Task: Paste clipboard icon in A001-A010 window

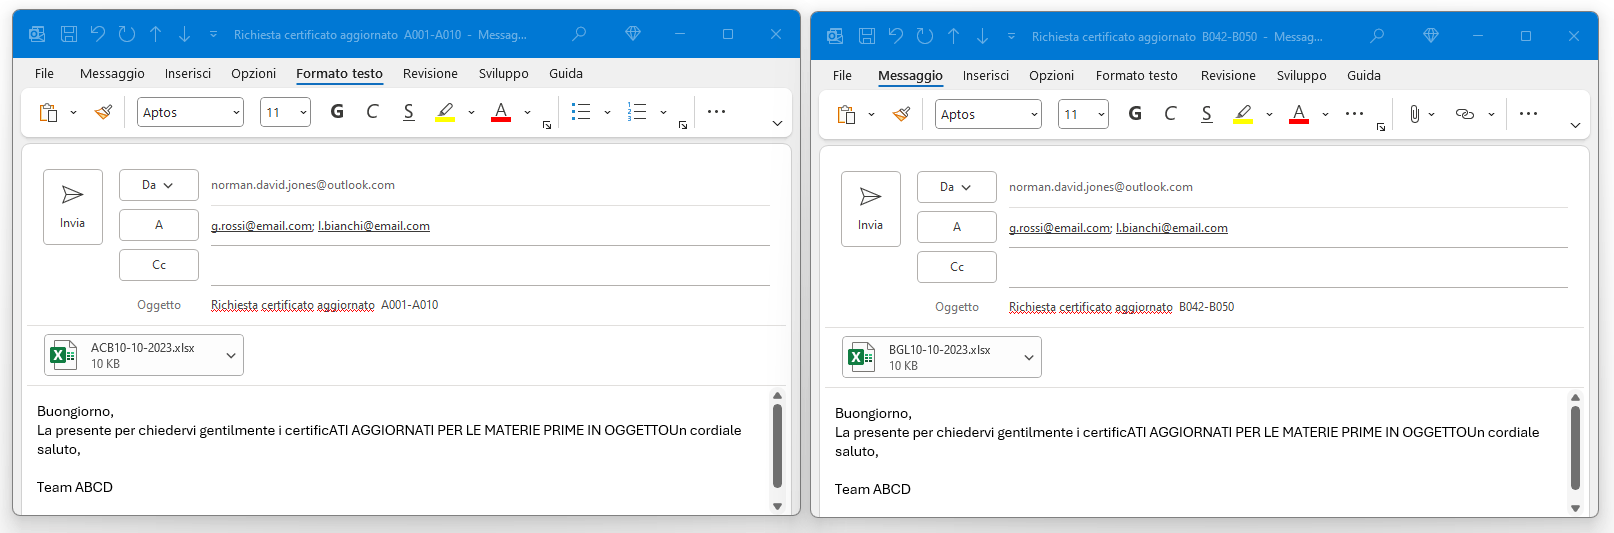Action: [48, 112]
